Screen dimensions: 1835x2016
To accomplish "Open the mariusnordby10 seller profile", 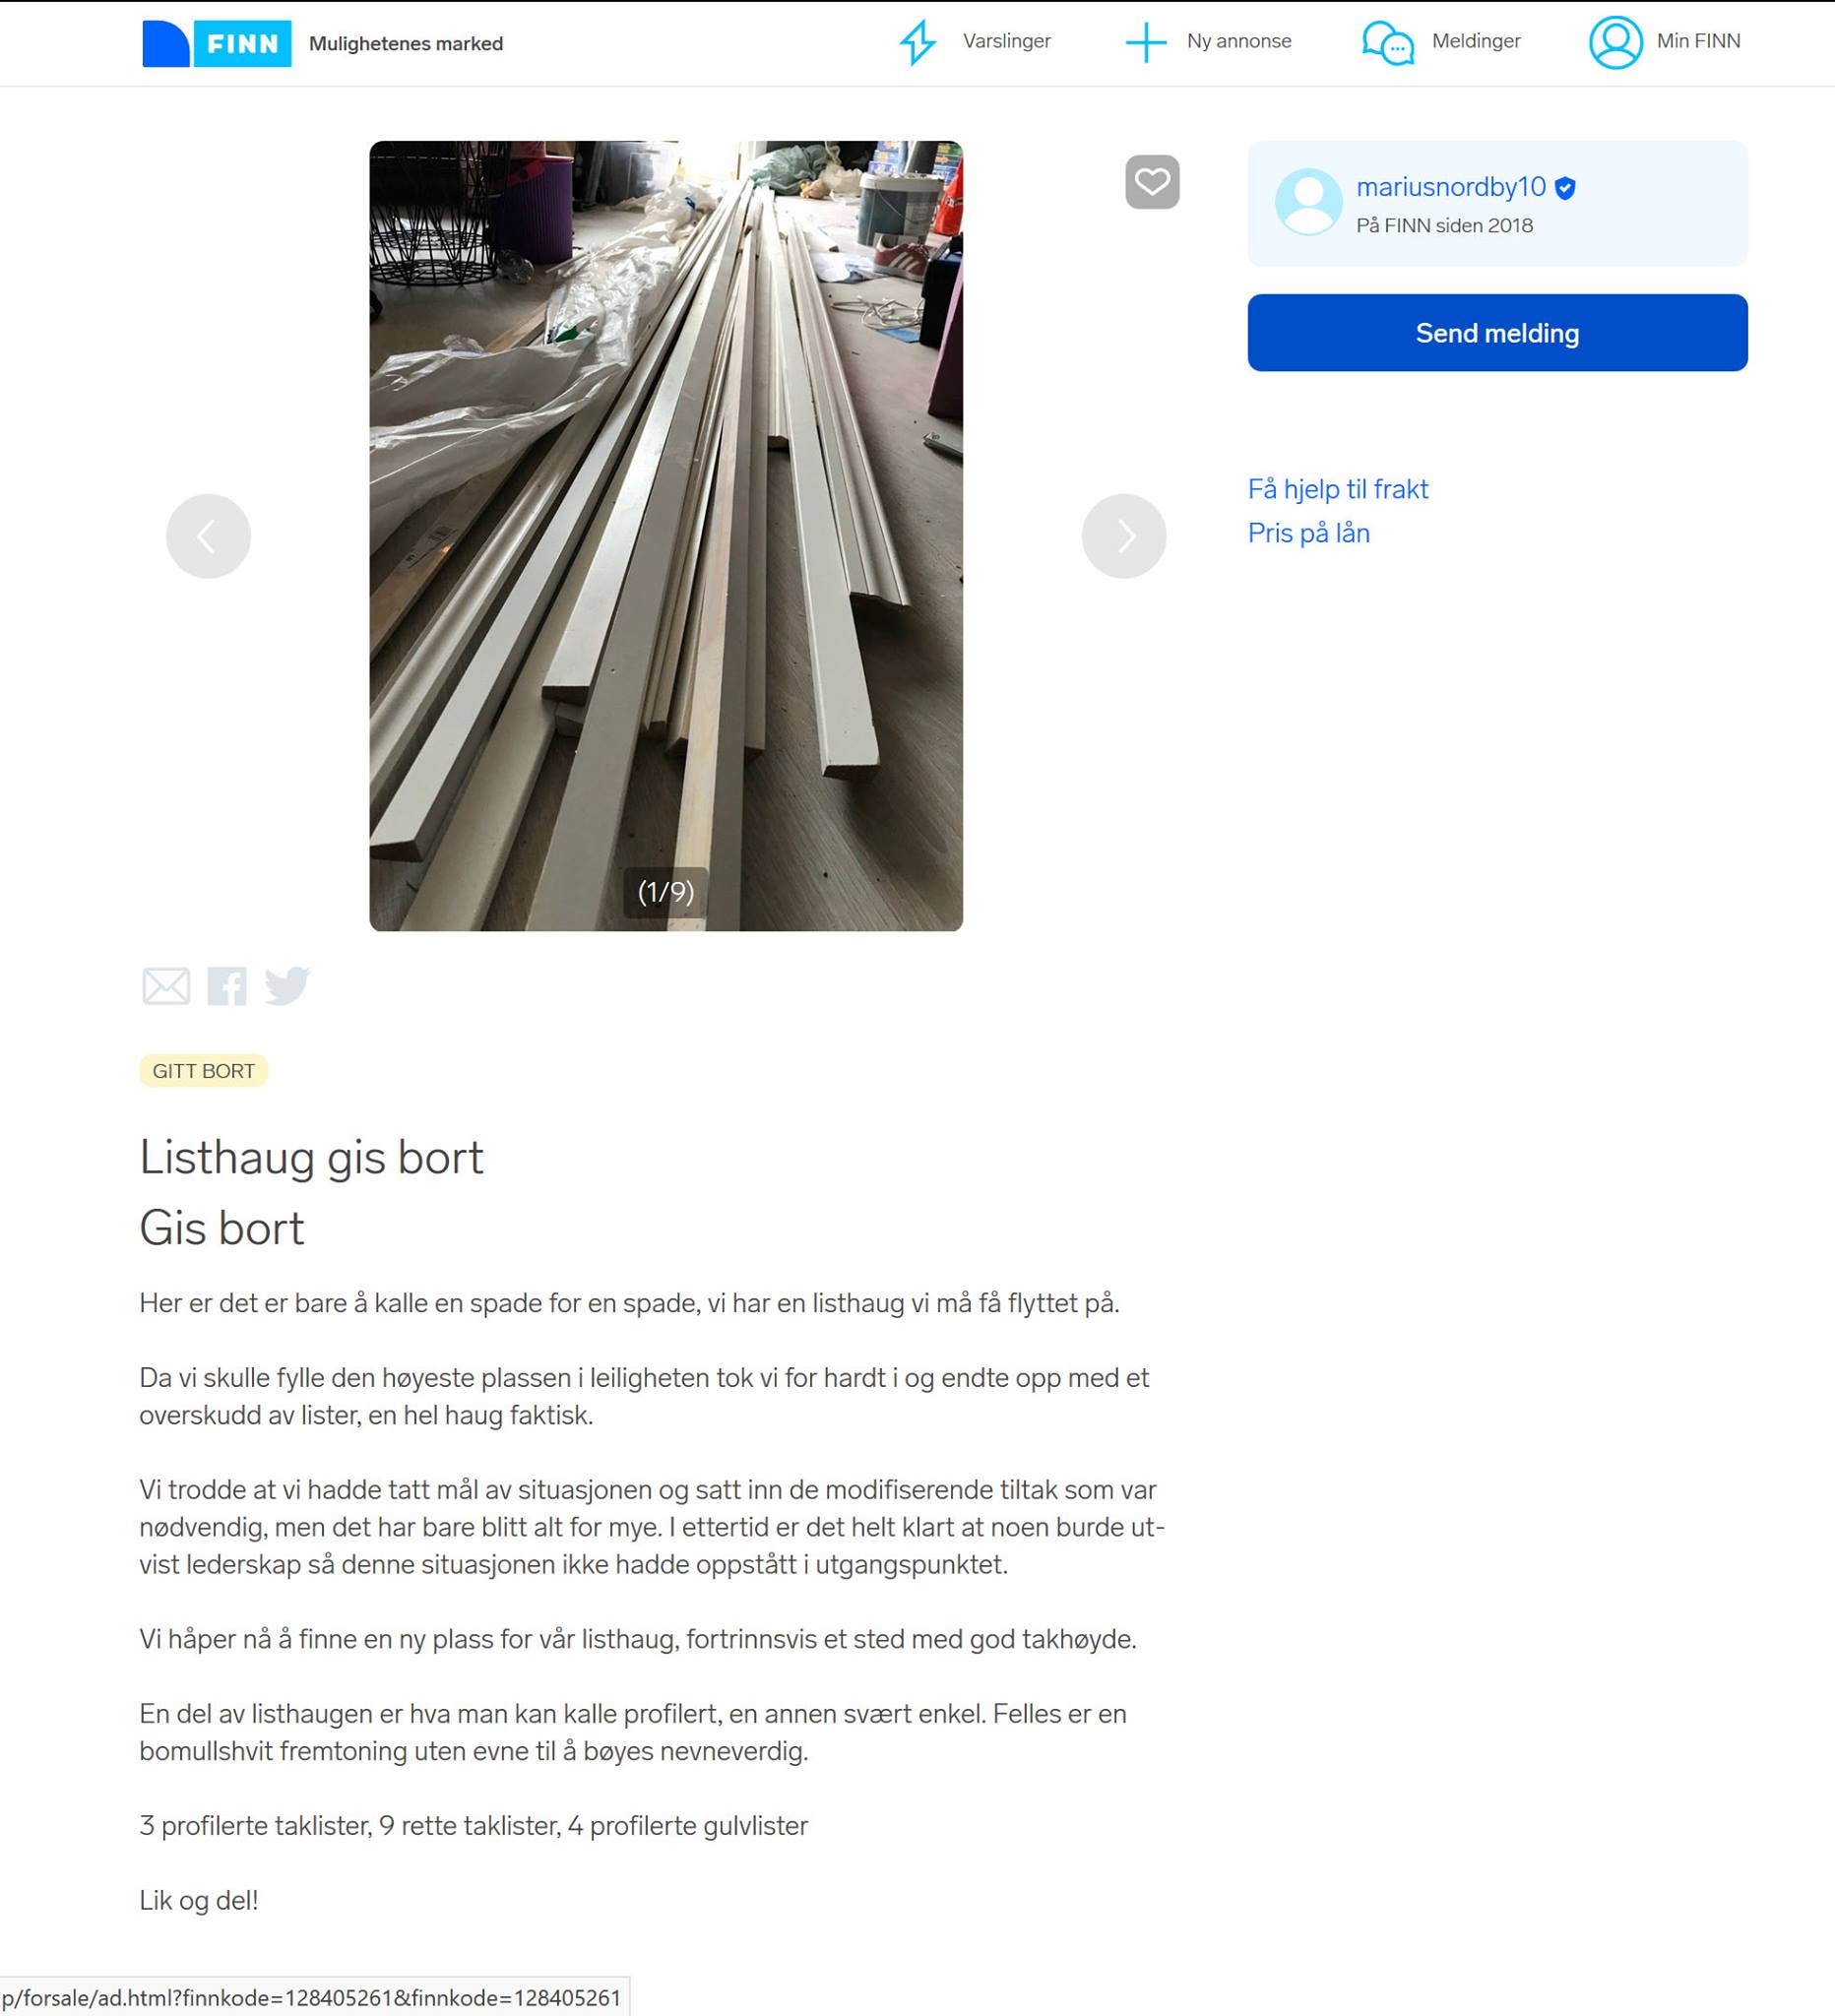I will click(x=1451, y=187).
